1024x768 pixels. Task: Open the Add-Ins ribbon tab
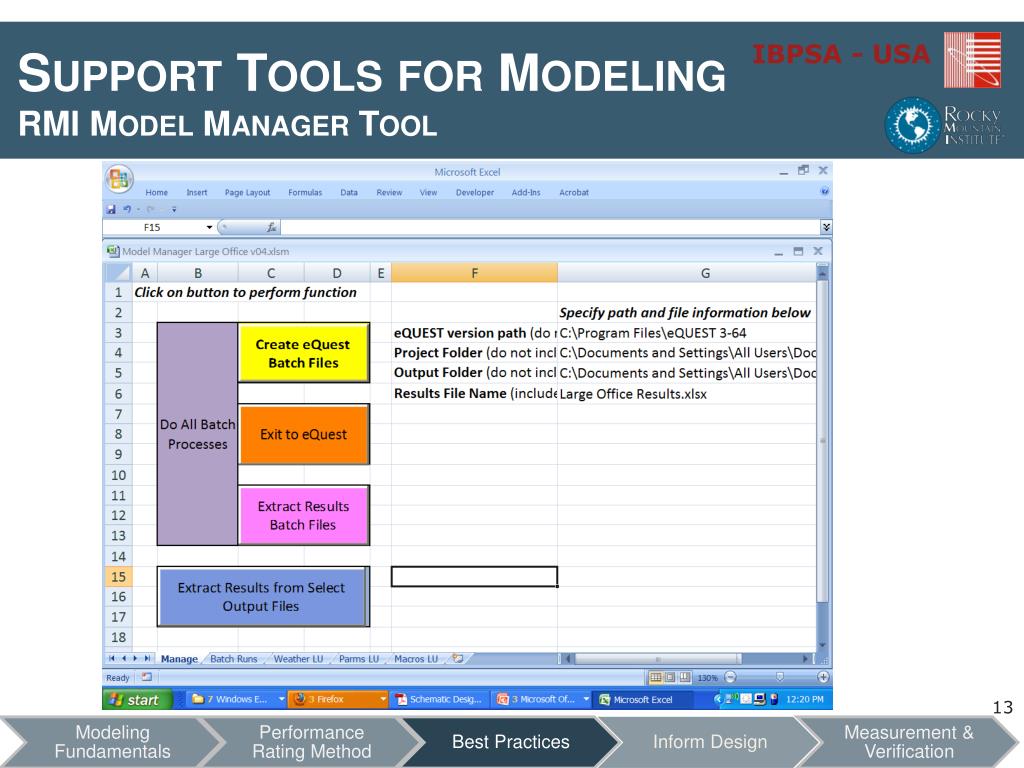tap(526, 193)
